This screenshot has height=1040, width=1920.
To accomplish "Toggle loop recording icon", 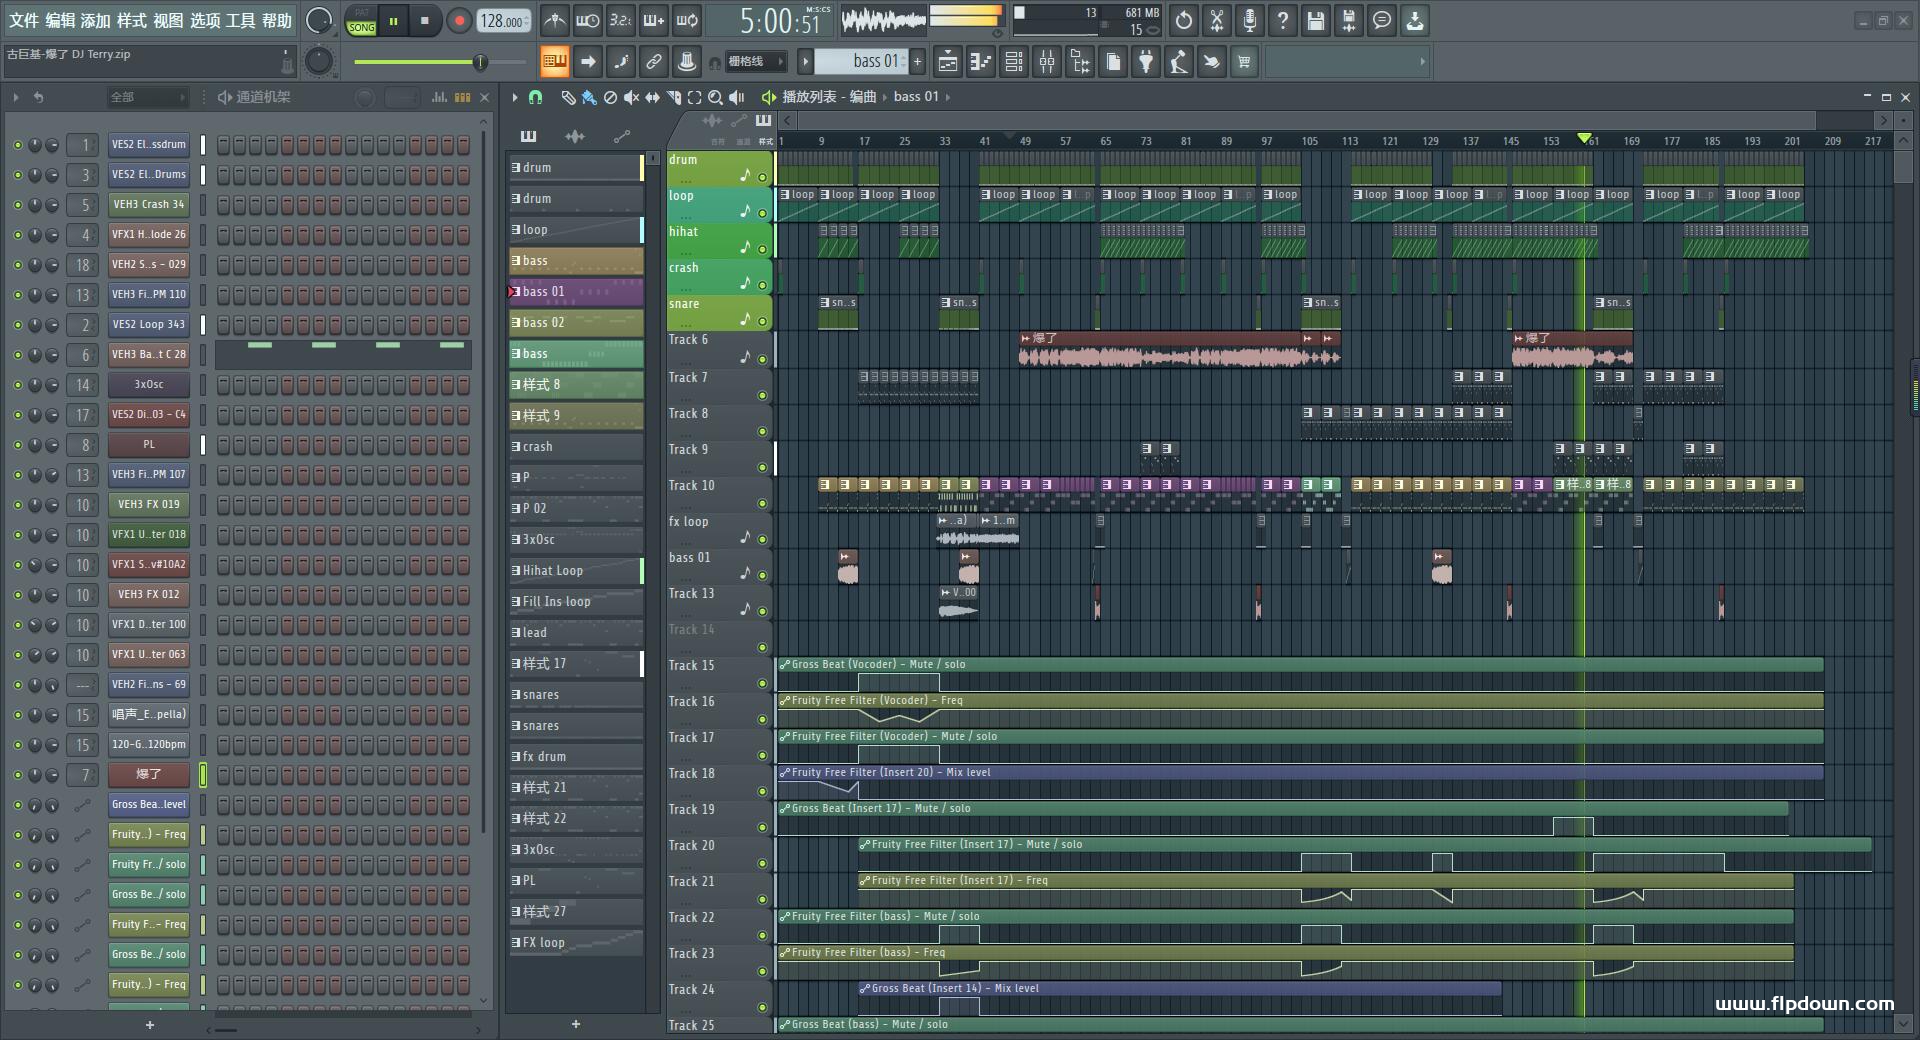I will 687,20.
